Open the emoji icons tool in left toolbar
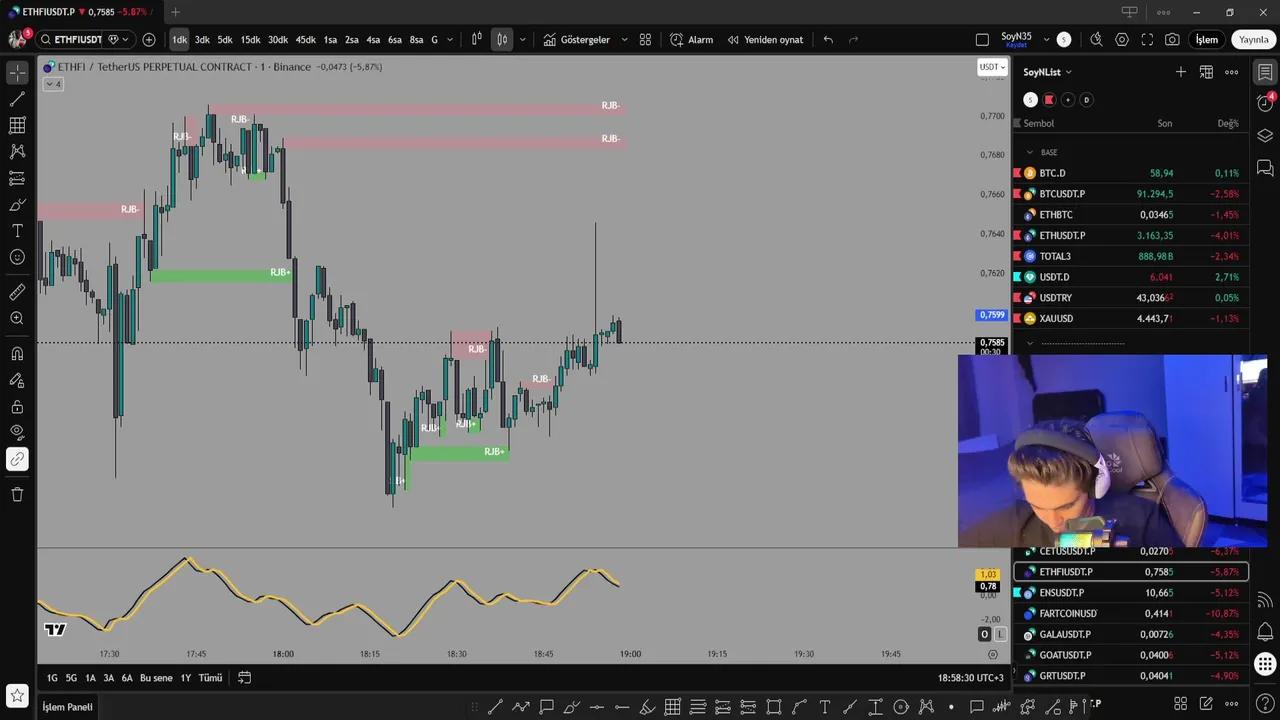The width and height of the screenshot is (1280, 720). [17, 257]
